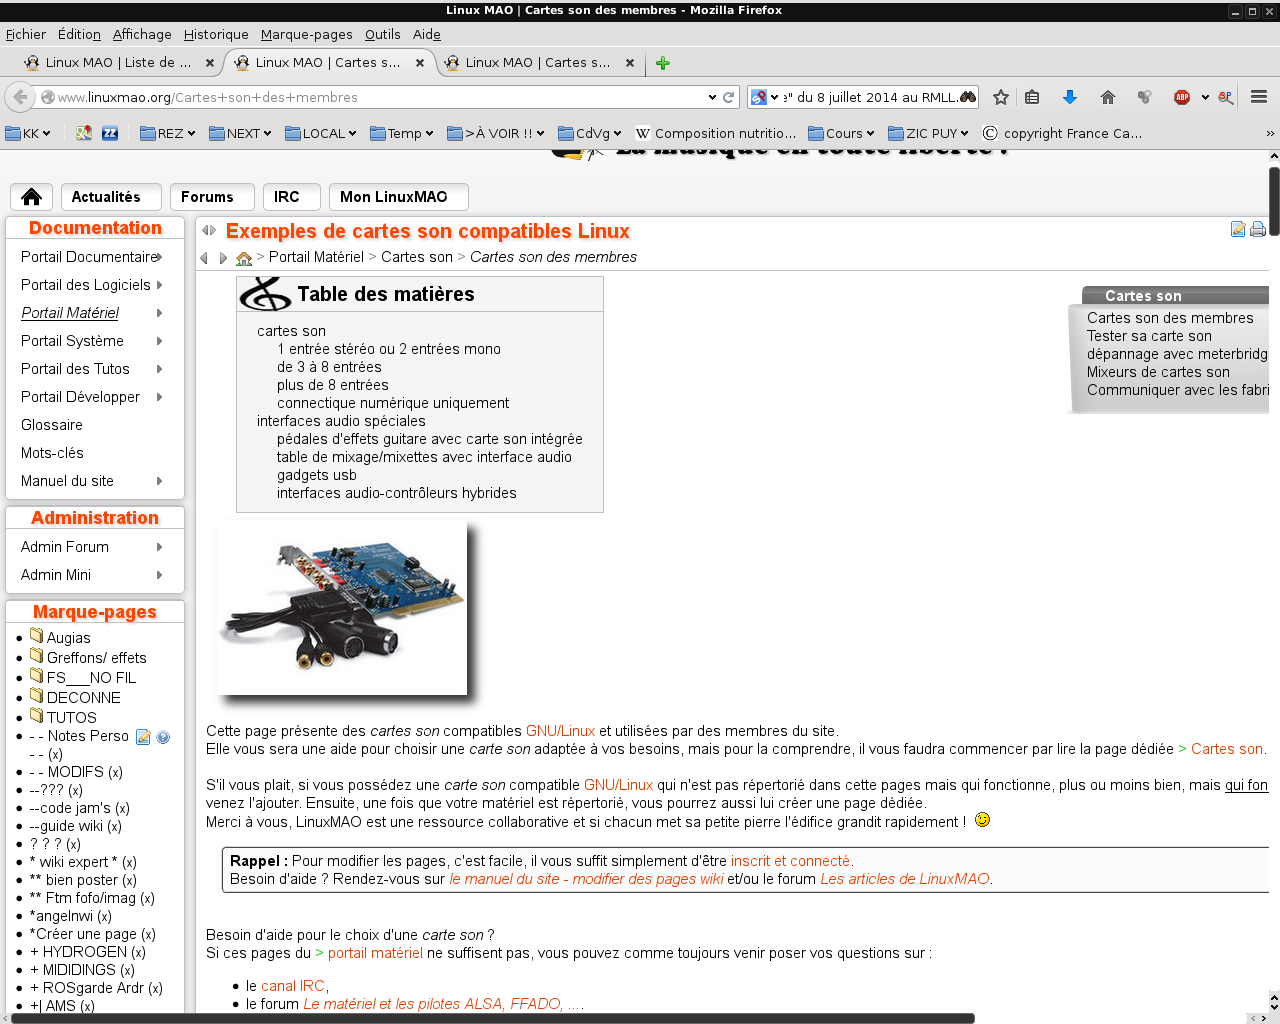Jump to 'plus de 8 entrées' section
The width and height of the screenshot is (1280, 1024).
click(x=333, y=385)
